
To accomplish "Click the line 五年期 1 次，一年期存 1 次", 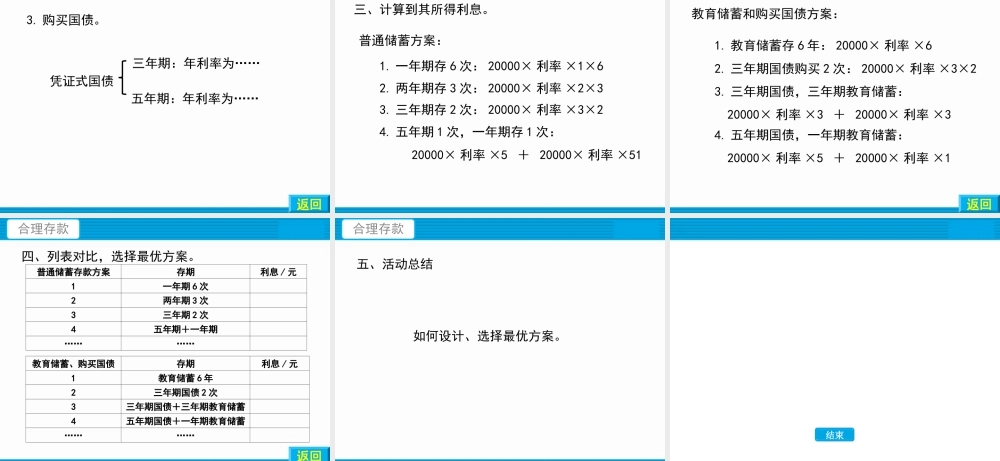I will 467,132.
